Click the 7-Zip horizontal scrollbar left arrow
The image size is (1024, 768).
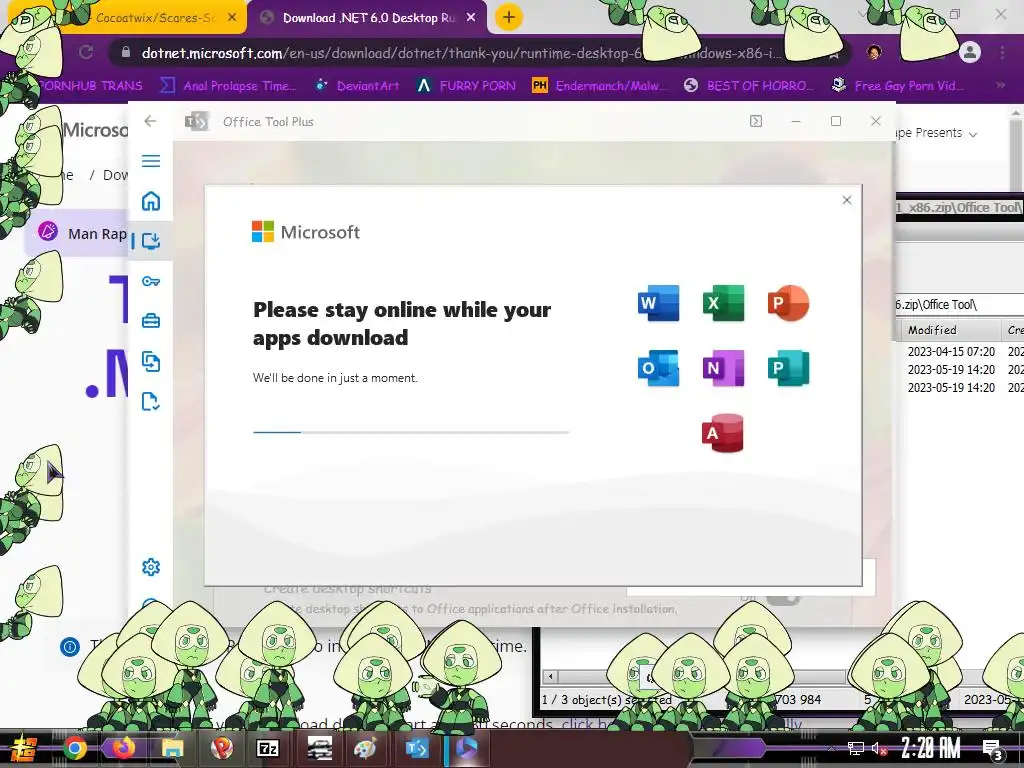(551, 677)
